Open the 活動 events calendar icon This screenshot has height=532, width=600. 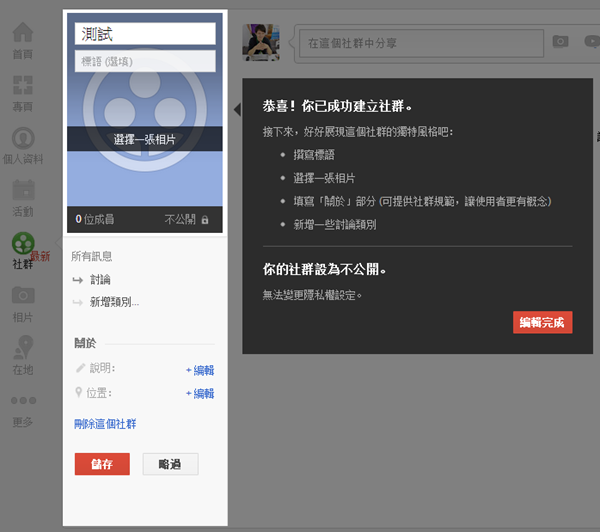(23, 190)
